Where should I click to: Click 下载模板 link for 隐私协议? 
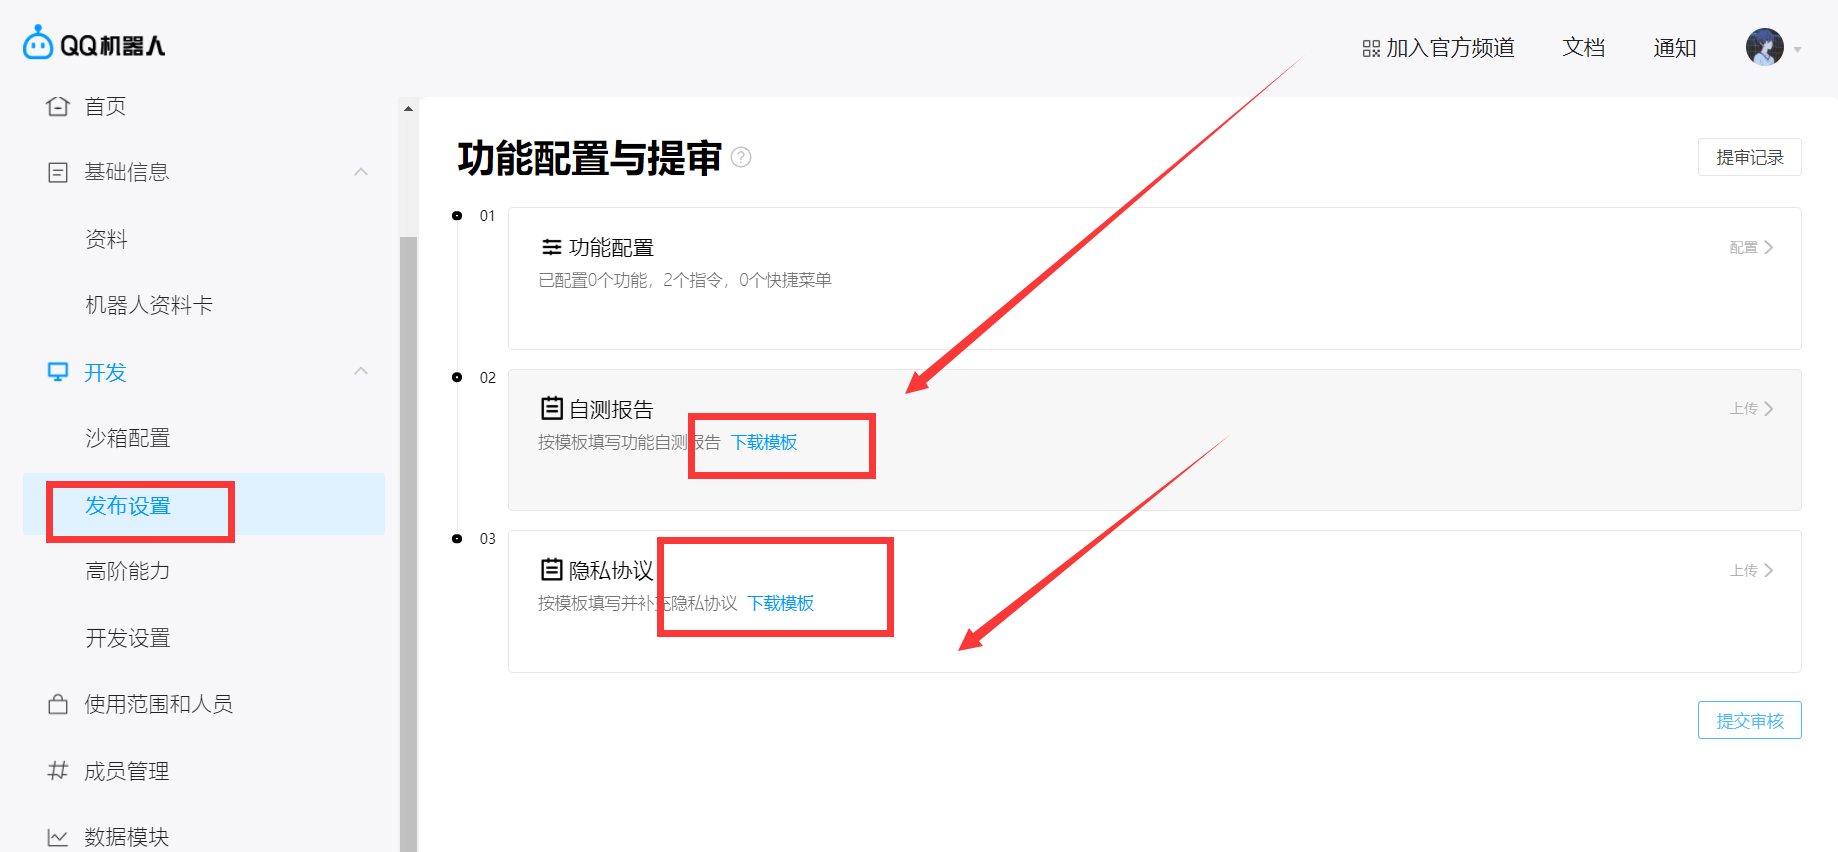pyautogui.click(x=781, y=603)
